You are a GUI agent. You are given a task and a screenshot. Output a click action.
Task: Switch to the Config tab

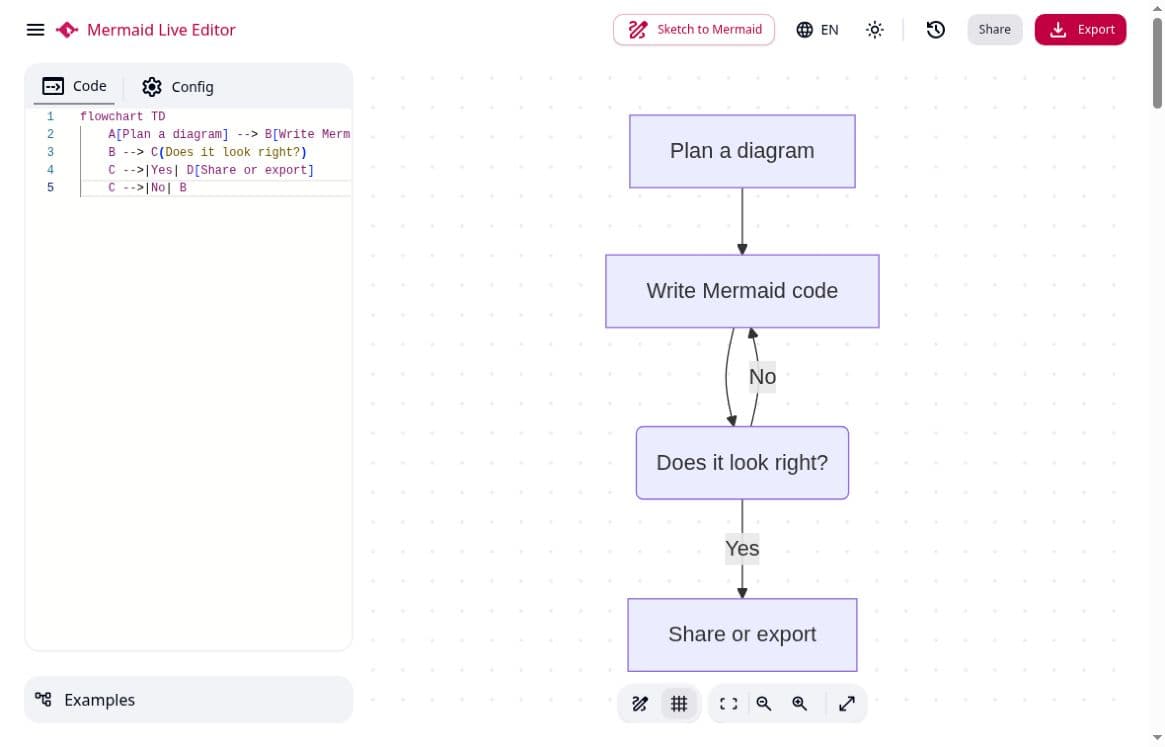(178, 87)
